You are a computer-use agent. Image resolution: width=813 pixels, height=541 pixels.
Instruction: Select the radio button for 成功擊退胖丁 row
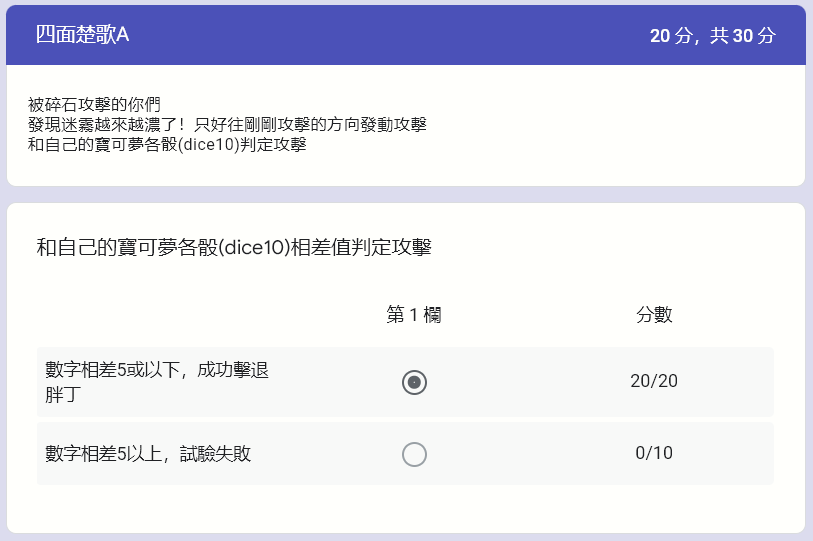pos(414,383)
